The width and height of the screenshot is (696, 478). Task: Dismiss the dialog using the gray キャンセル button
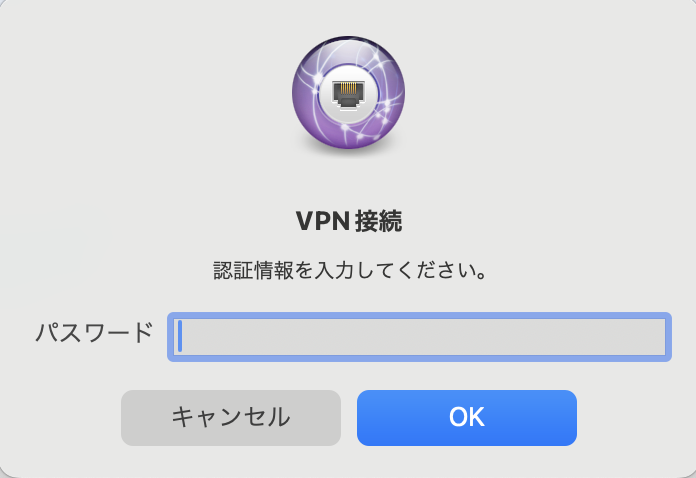(x=231, y=418)
